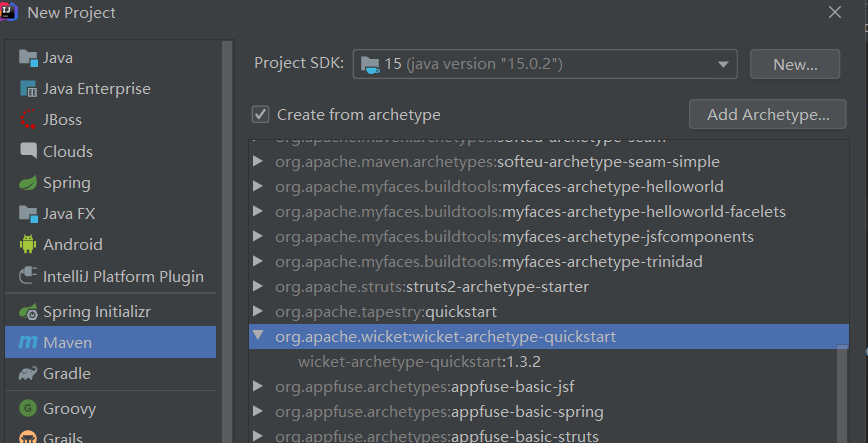Open the Project SDK dropdown
This screenshot has width=868, height=443.
pyautogui.click(x=722, y=64)
